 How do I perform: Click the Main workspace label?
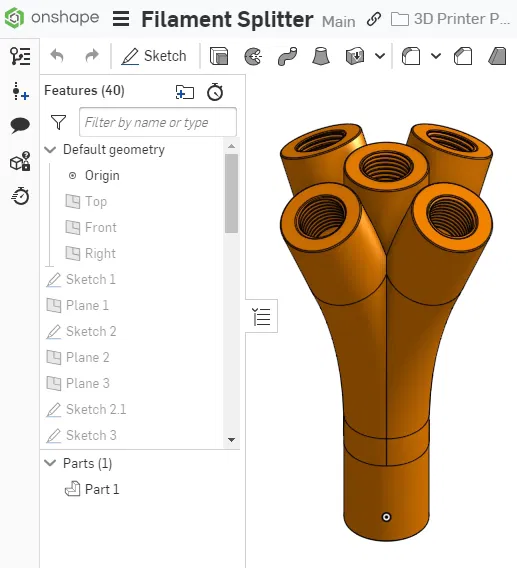point(338,22)
